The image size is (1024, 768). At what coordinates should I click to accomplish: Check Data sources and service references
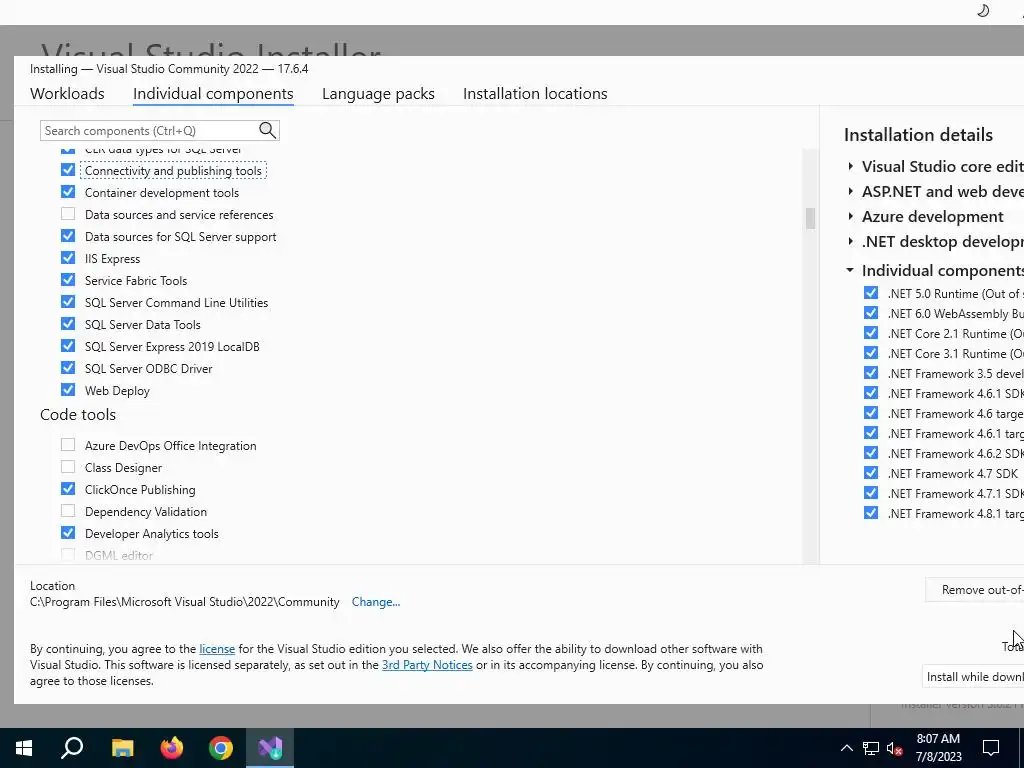pyautogui.click(x=68, y=214)
